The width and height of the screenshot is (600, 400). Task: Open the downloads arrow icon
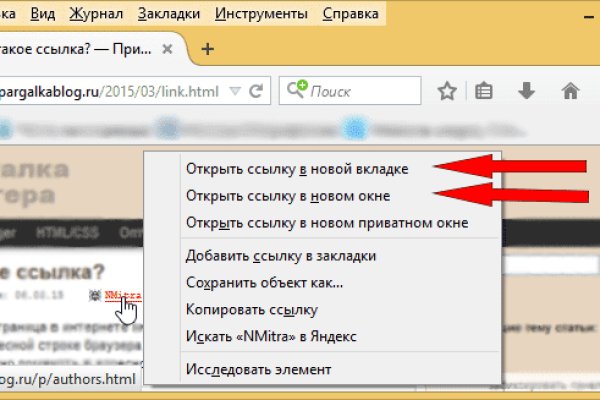pyautogui.click(x=526, y=91)
